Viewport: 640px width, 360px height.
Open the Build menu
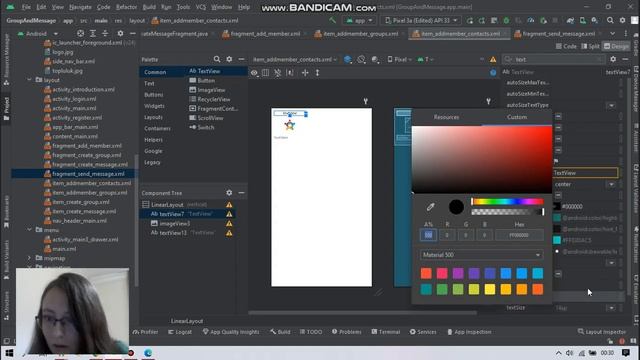pyautogui.click(x=149, y=7)
